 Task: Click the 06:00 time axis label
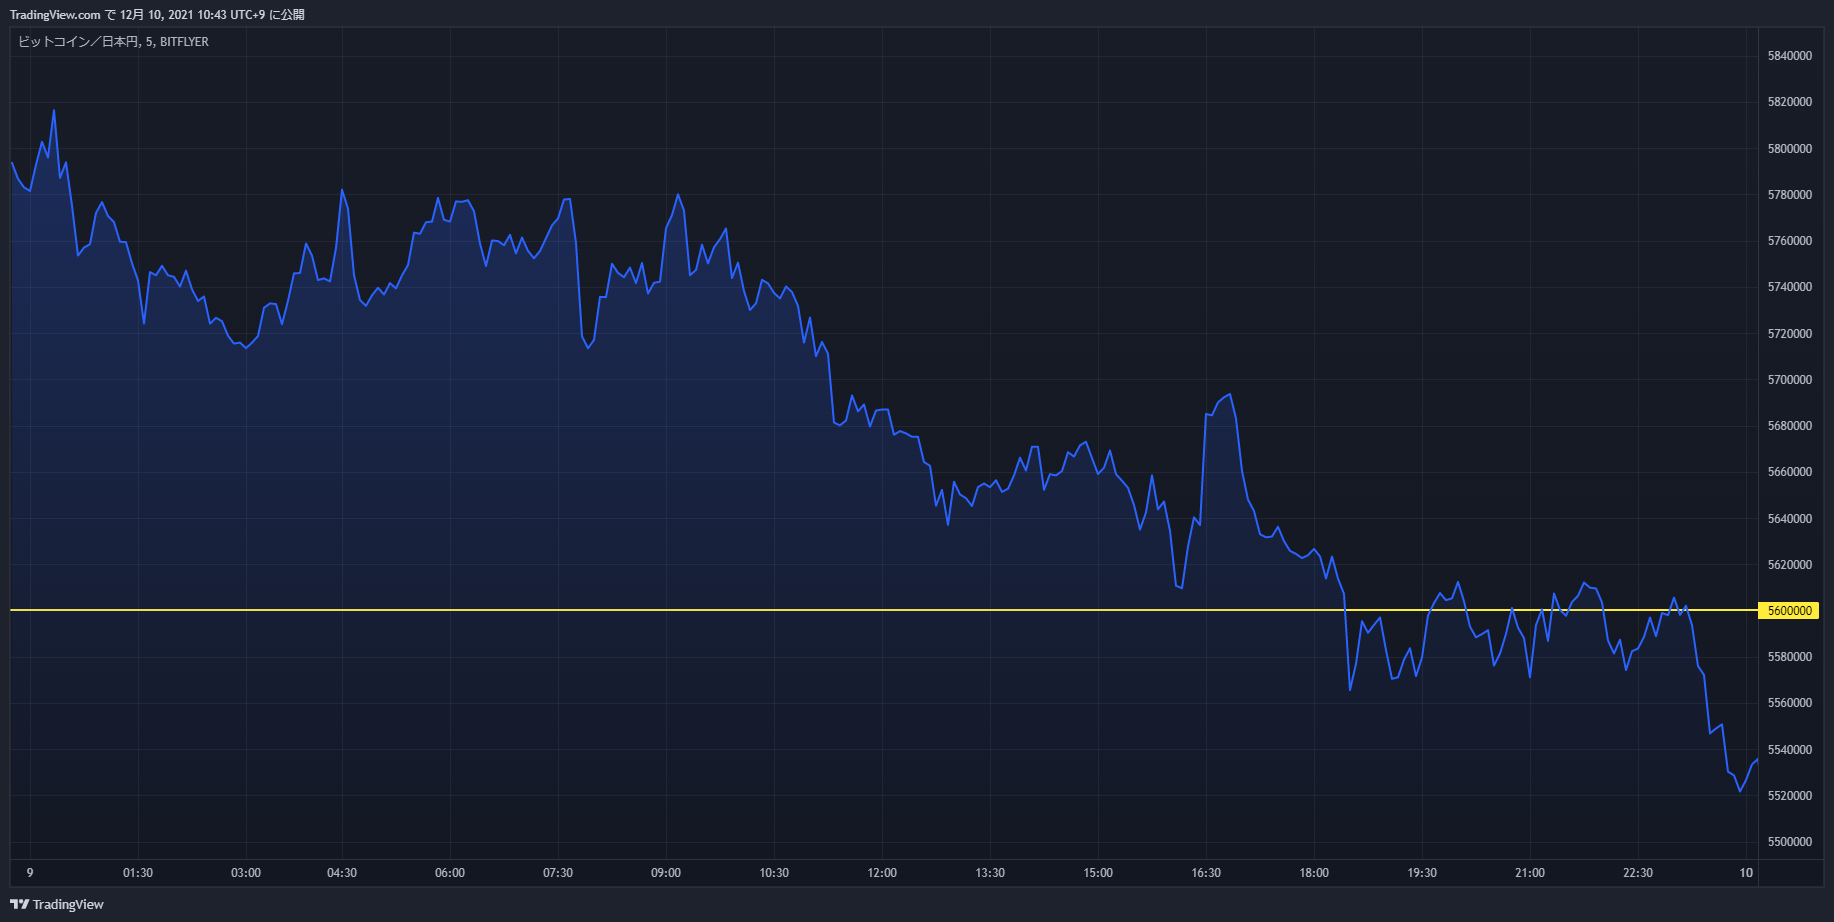click(x=450, y=873)
